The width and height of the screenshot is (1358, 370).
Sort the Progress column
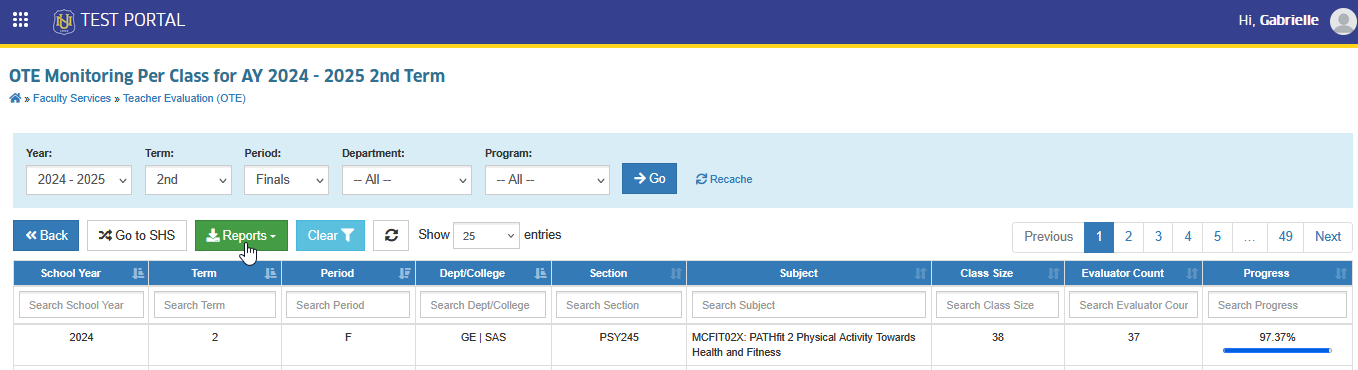click(1341, 273)
